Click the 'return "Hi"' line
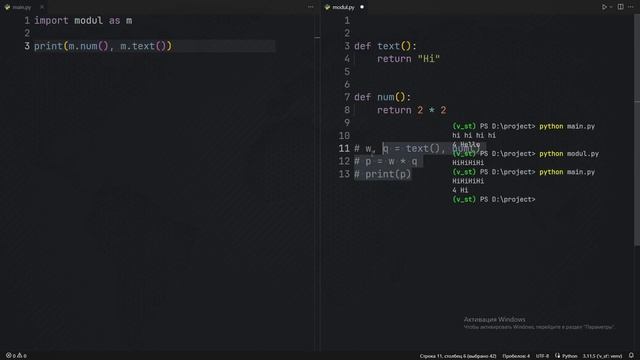640x360 pixels. click(408, 59)
